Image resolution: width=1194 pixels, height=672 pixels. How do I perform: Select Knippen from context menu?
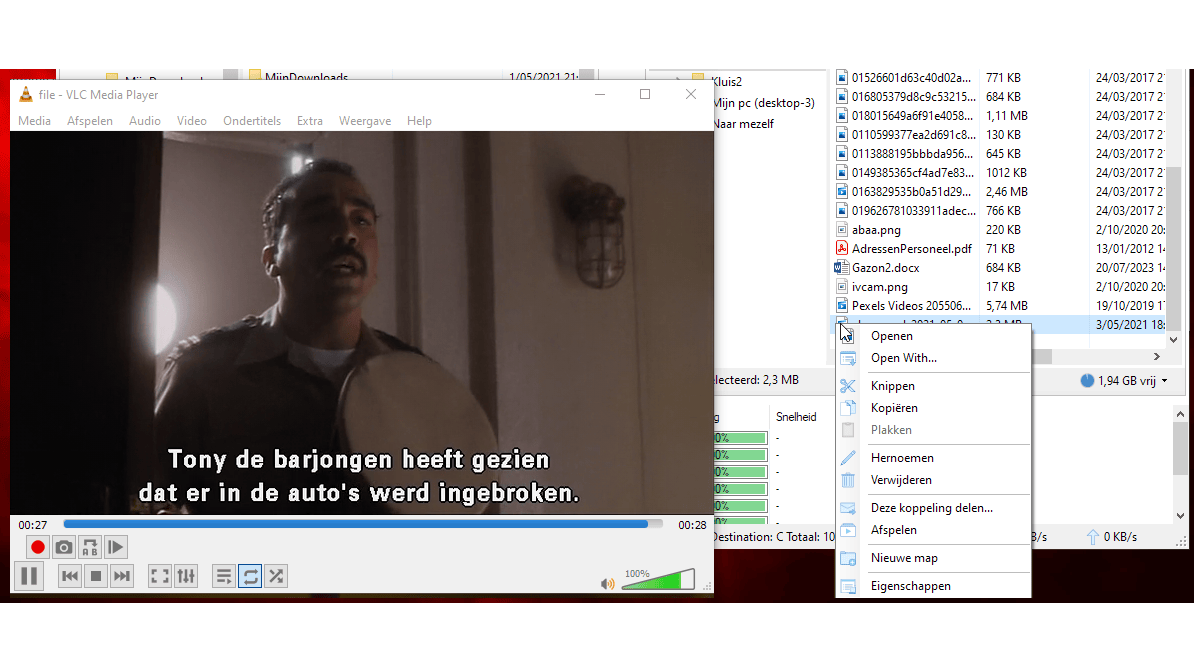pos(934,386)
